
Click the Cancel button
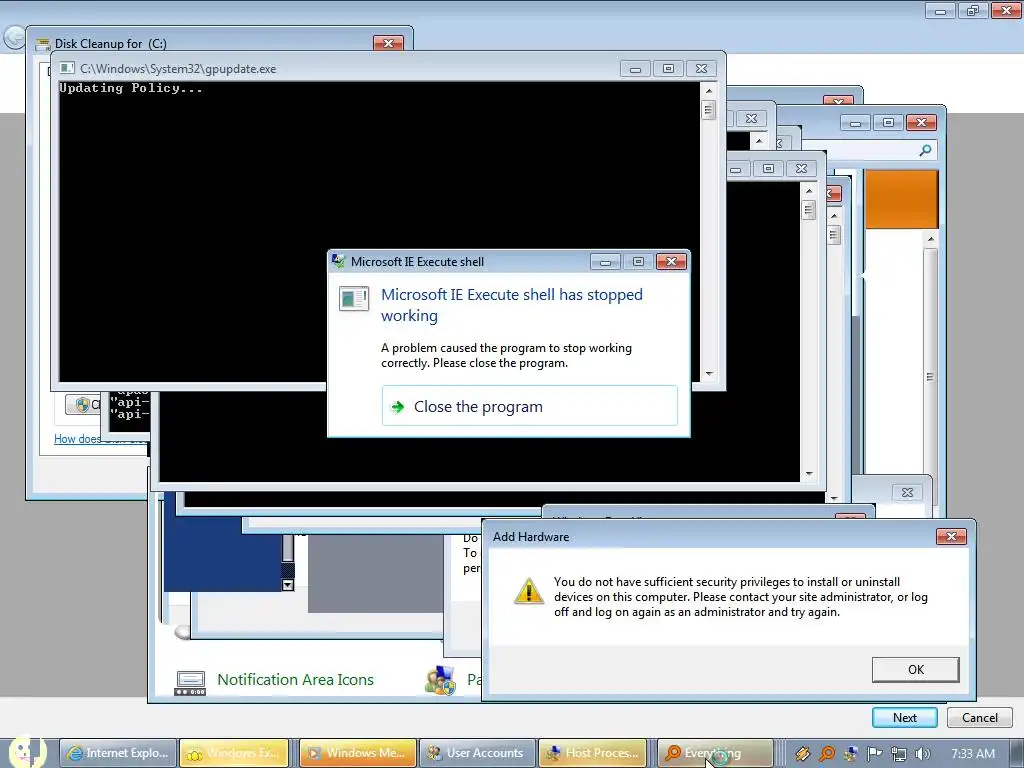tap(980, 717)
